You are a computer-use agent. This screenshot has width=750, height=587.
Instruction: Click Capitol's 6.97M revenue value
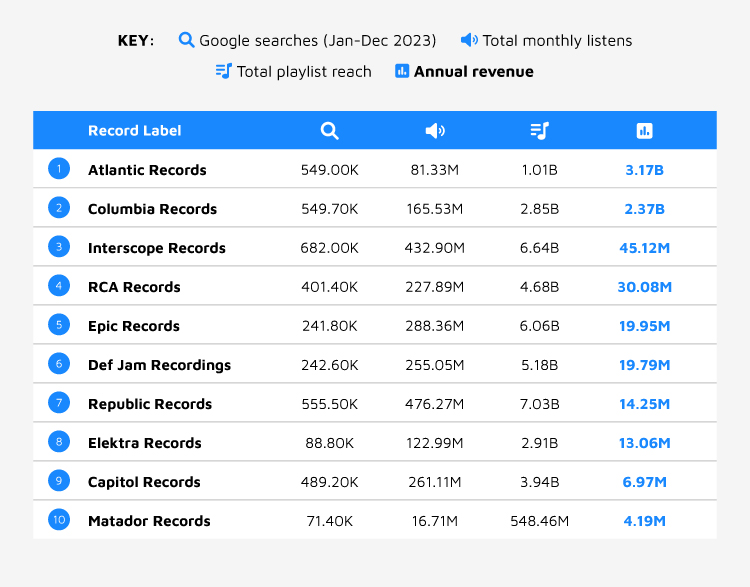(644, 482)
